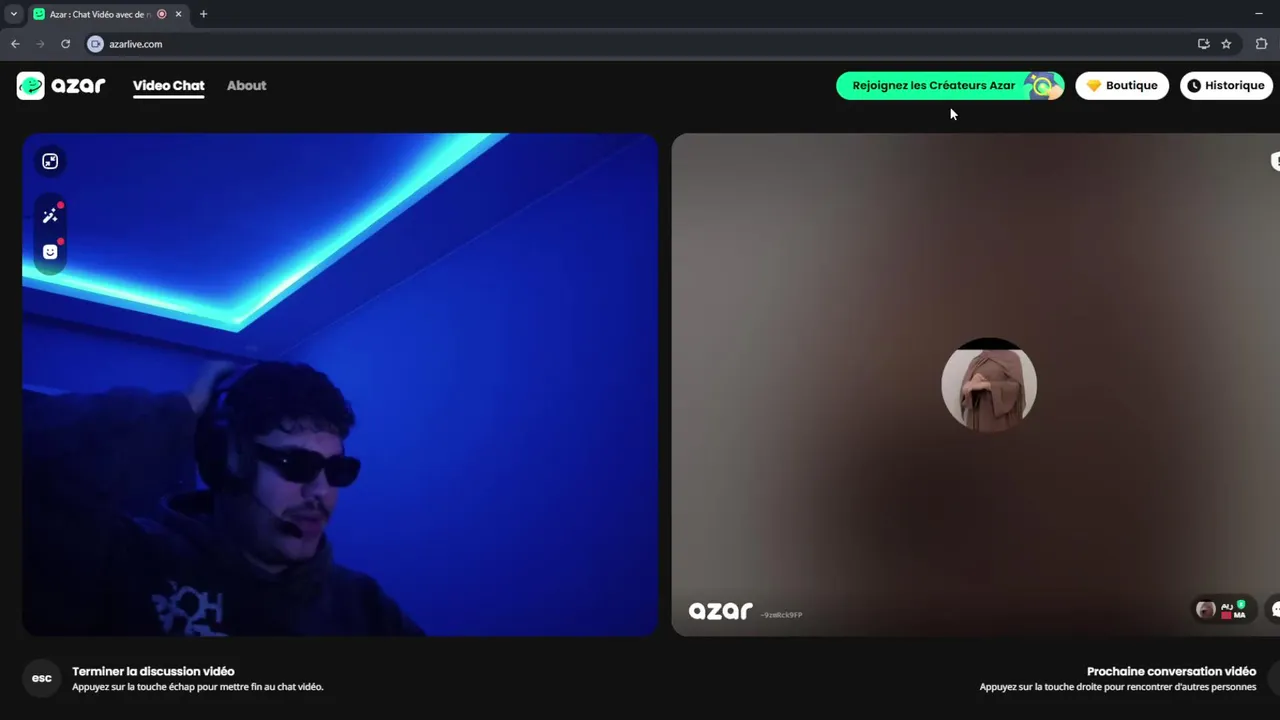Click the local webcam video feed
The height and width of the screenshot is (720, 1280).
(x=340, y=385)
